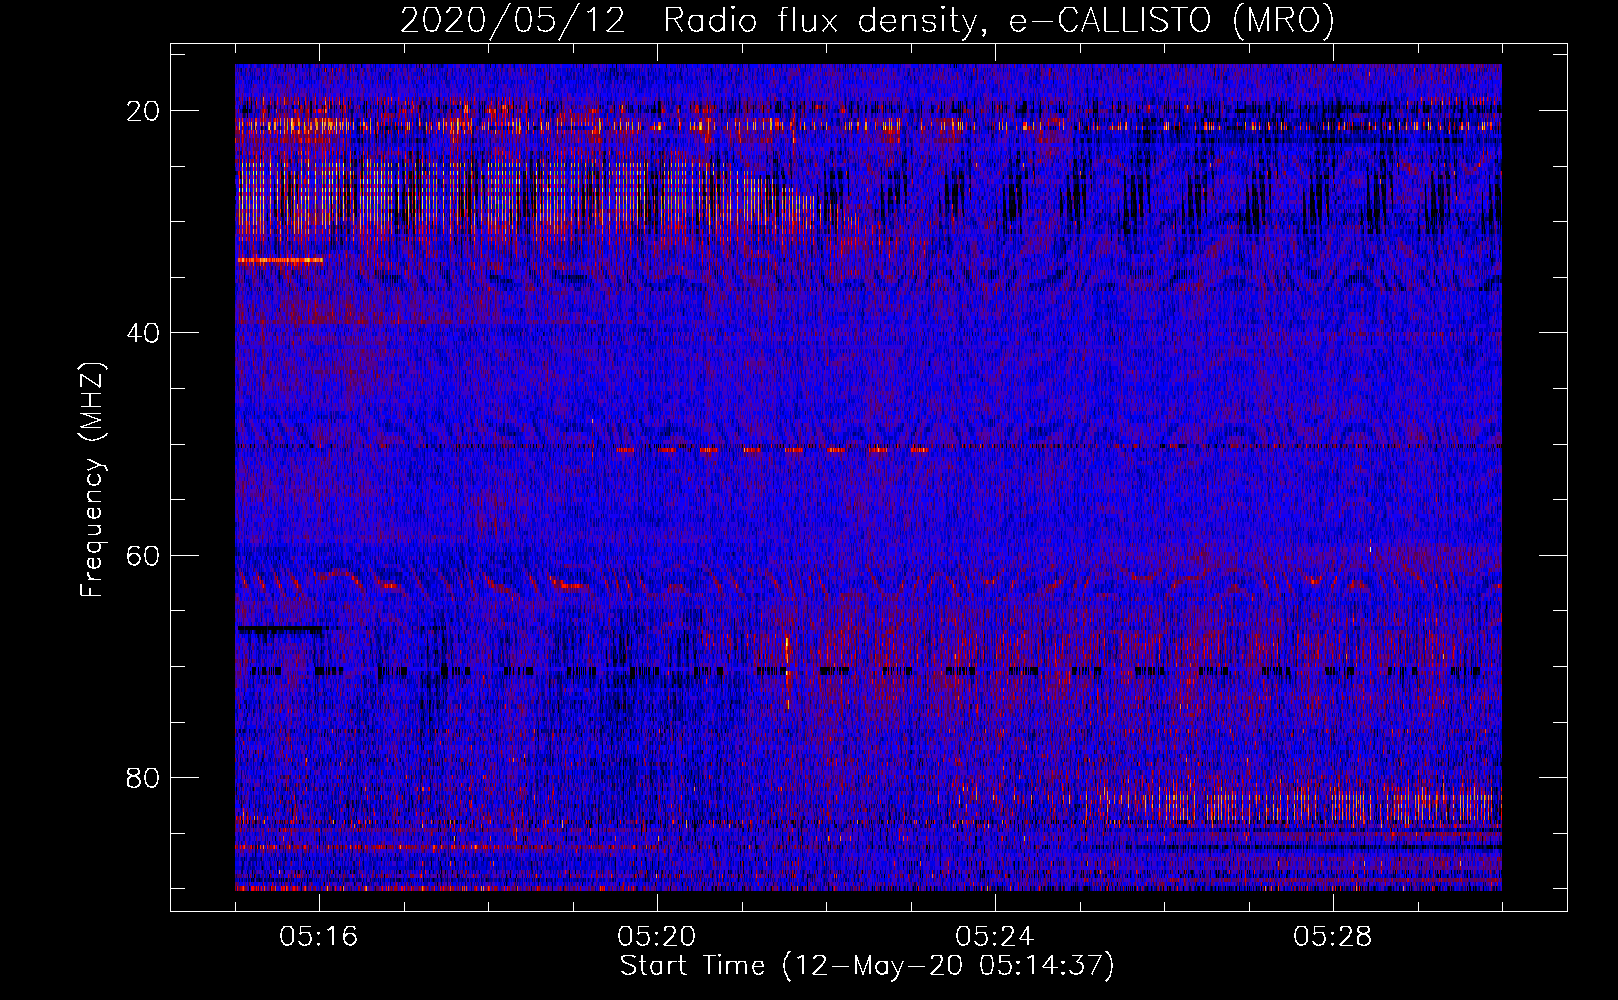The width and height of the screenshot is (1618, 1000).
Task: Select the 'Frequency (MHZ)' y-axis label
Action: [x=92, y=480]
